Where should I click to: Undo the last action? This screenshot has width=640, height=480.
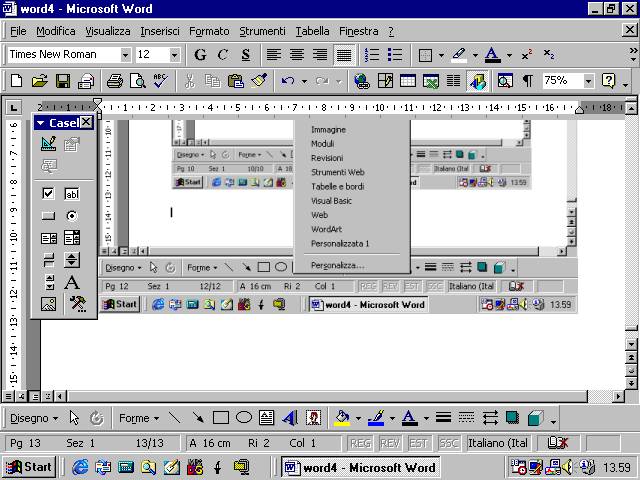(288, 81)
